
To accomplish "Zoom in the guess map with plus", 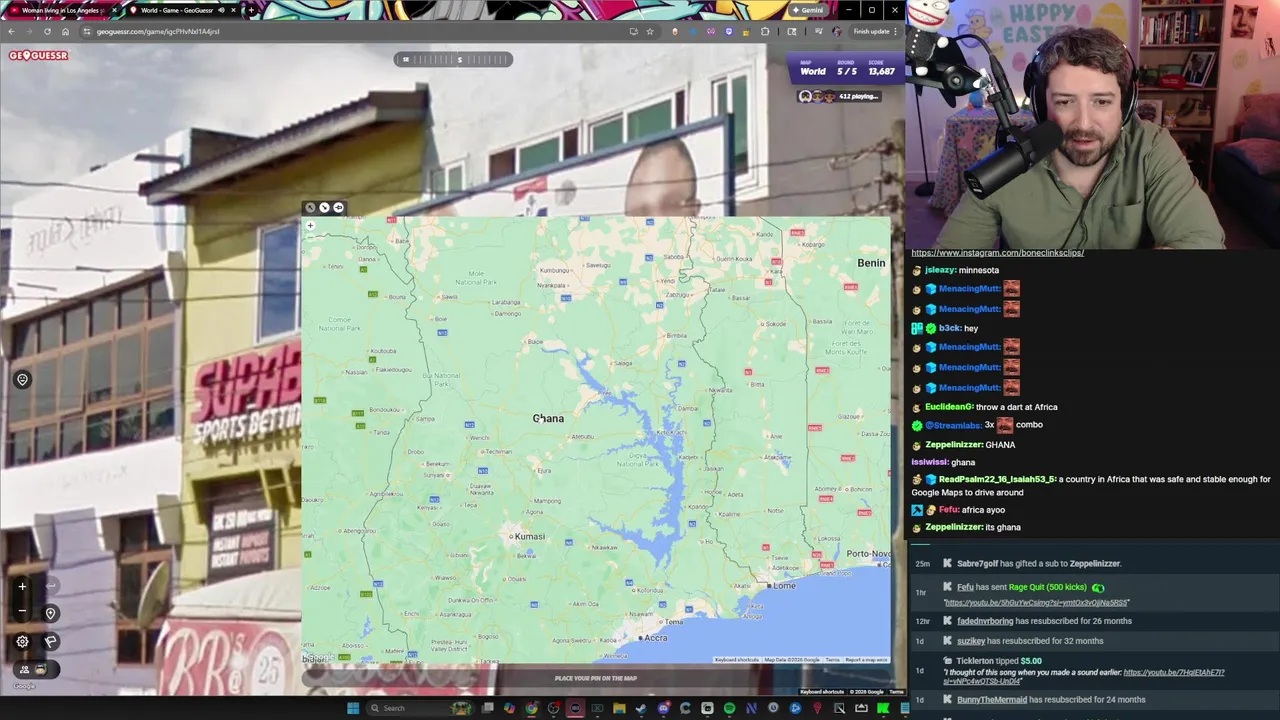I will [310, 226].
